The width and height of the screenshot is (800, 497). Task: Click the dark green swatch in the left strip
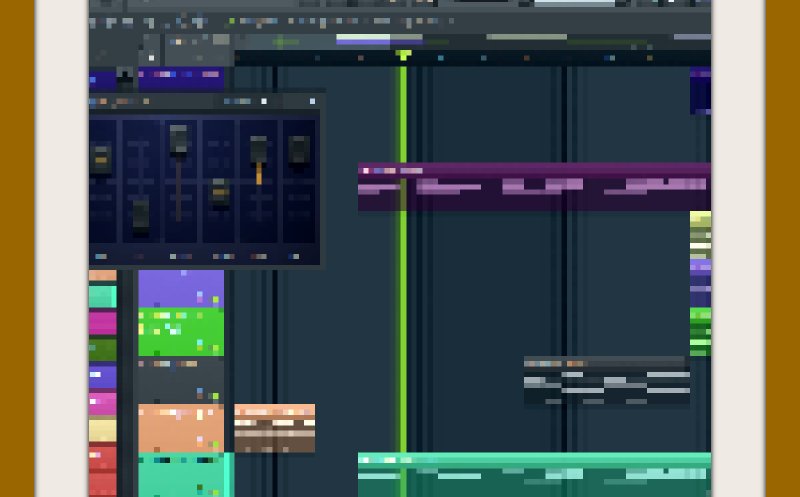coord(103,350)
